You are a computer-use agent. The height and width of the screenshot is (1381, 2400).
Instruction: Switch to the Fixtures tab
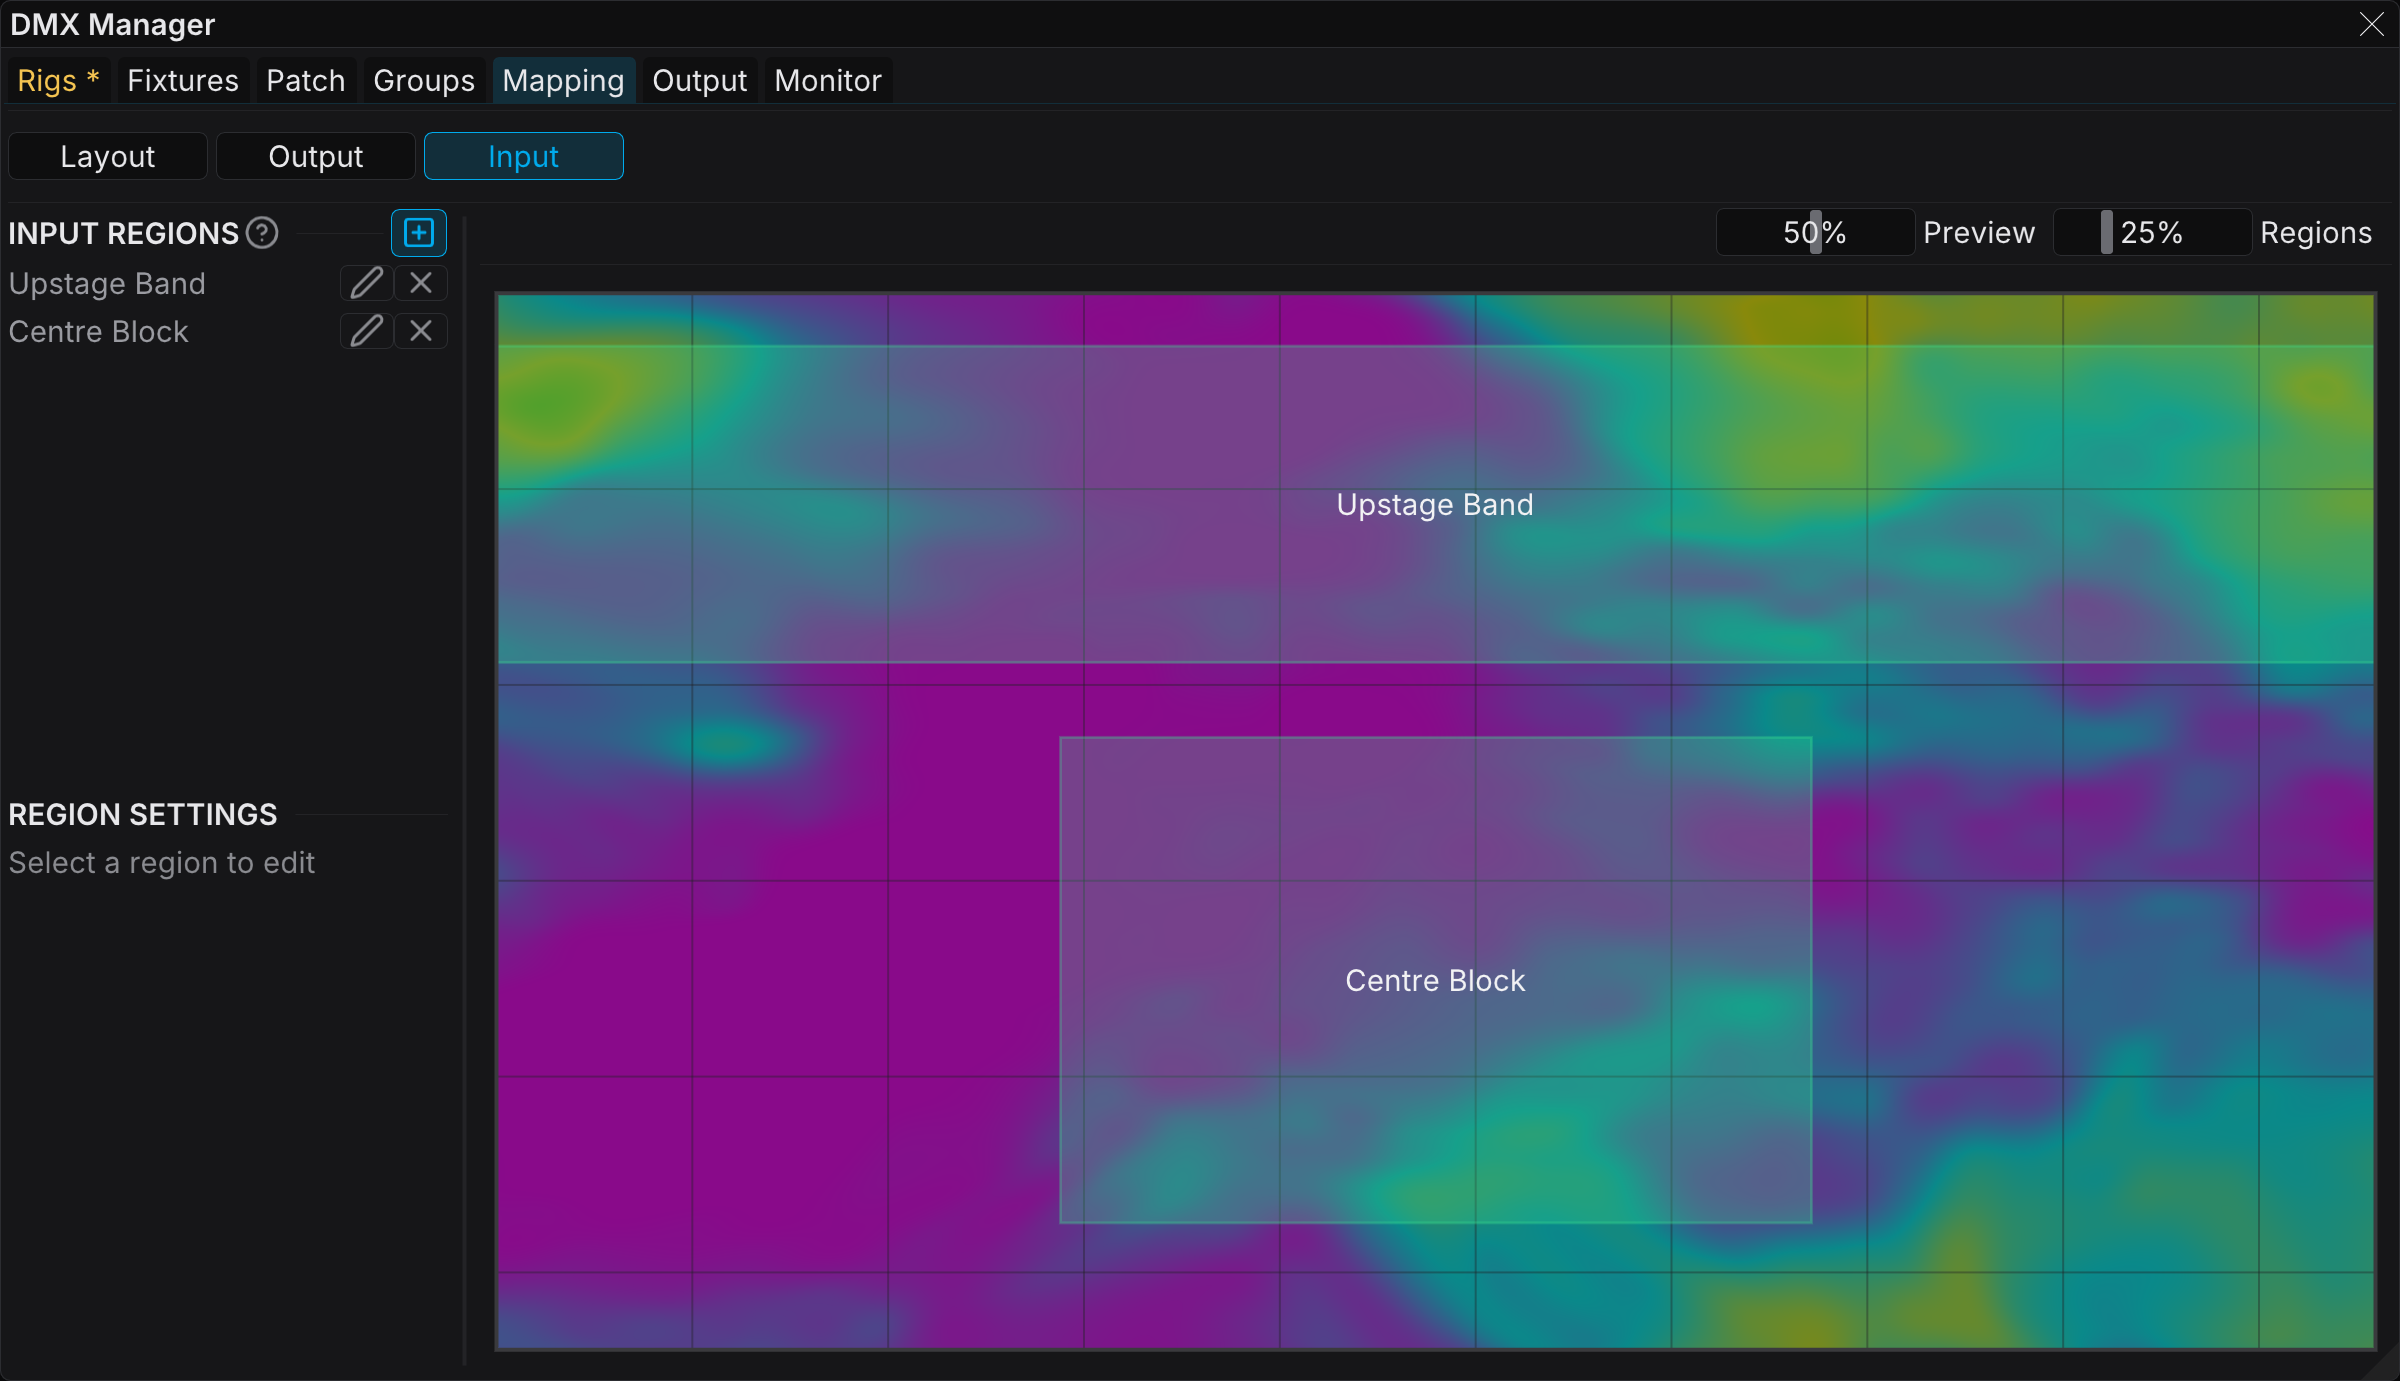(x=183, y=80)
